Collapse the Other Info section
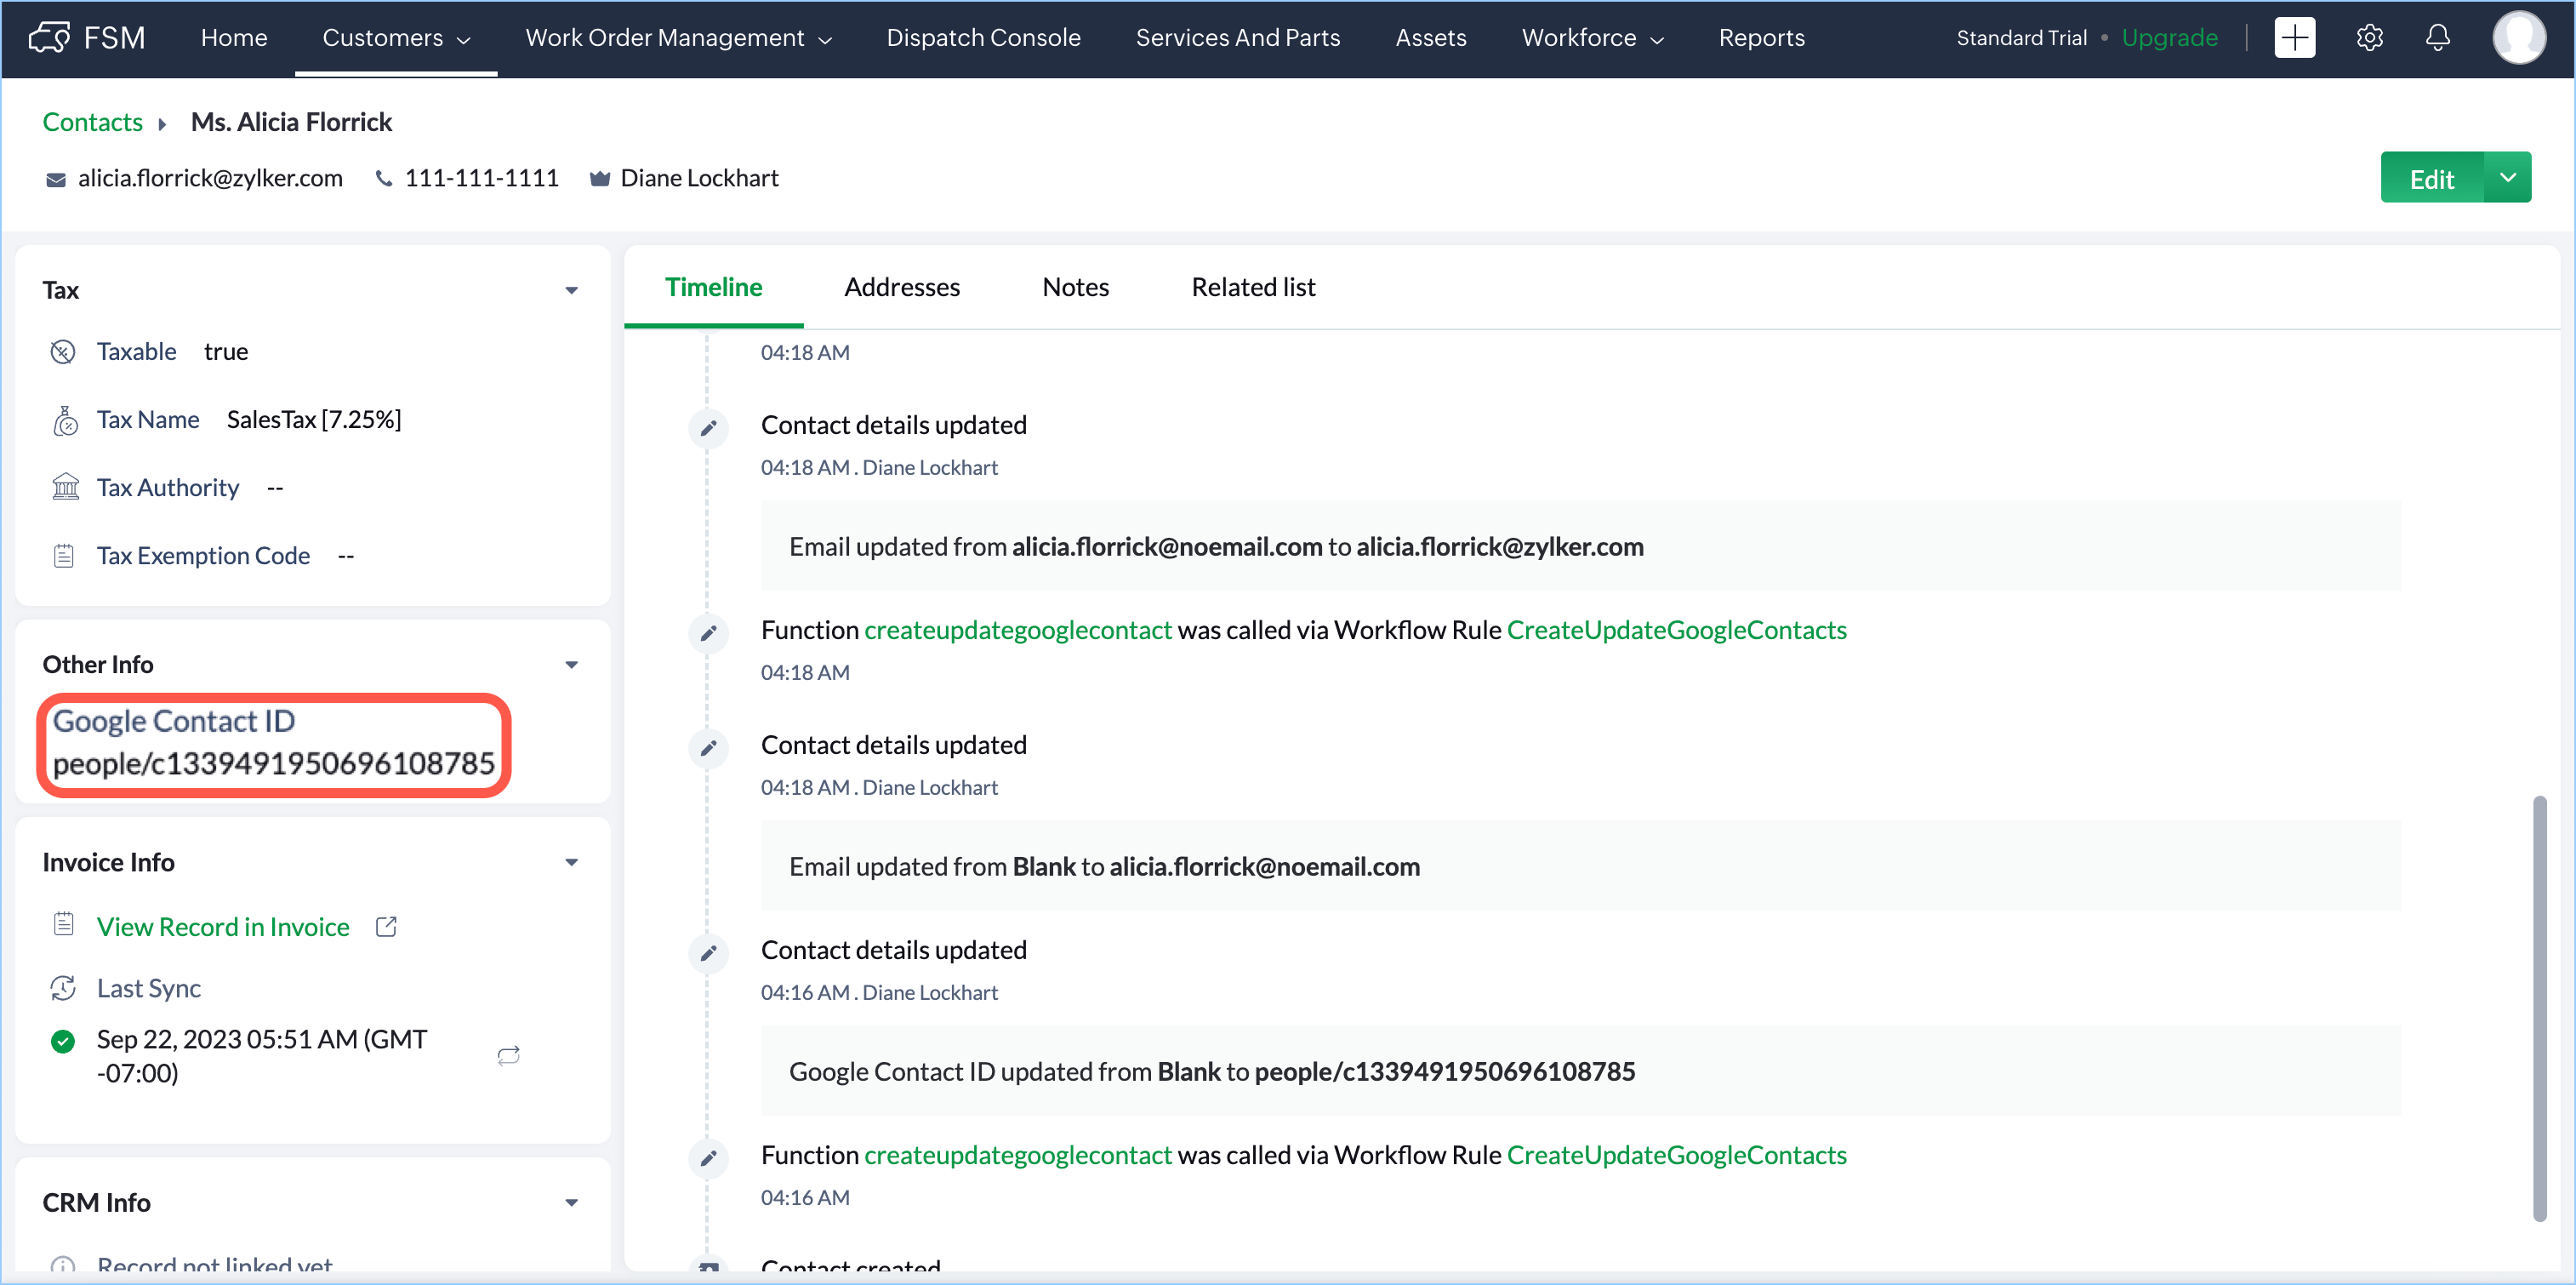This screenshot has width=2576, height=1285. 571,664
